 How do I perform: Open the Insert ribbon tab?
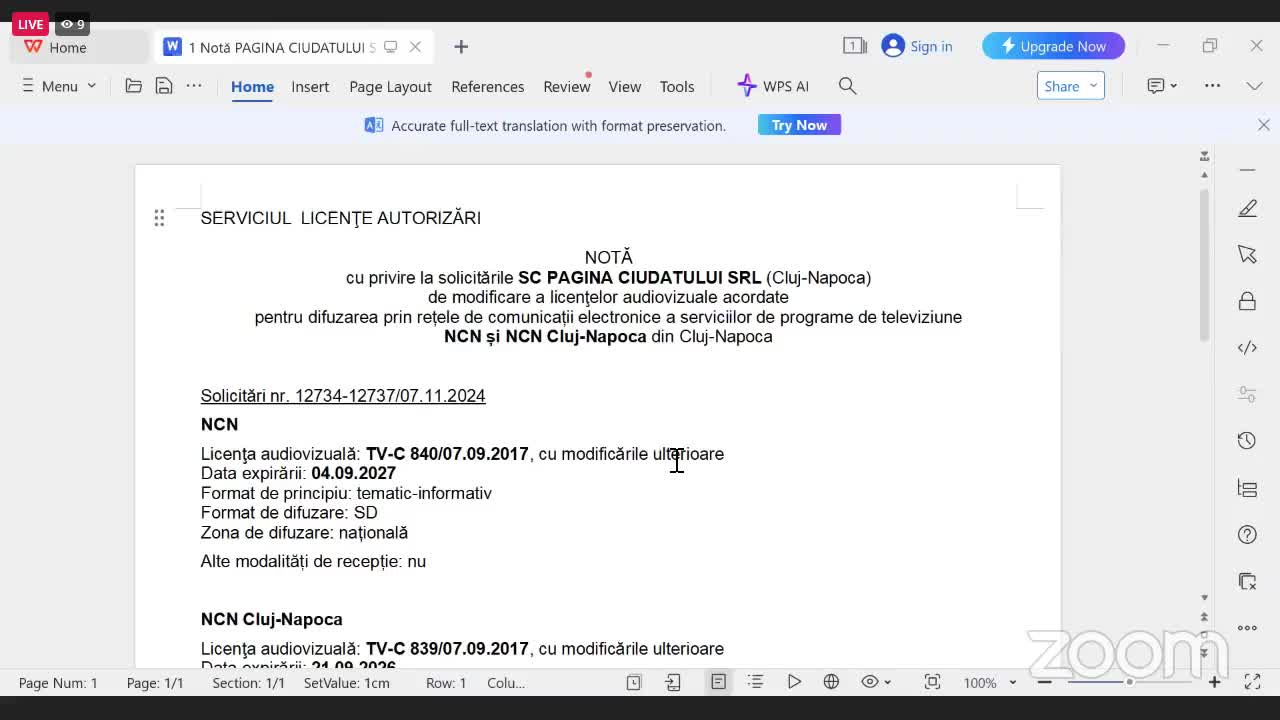pos(310,86)
